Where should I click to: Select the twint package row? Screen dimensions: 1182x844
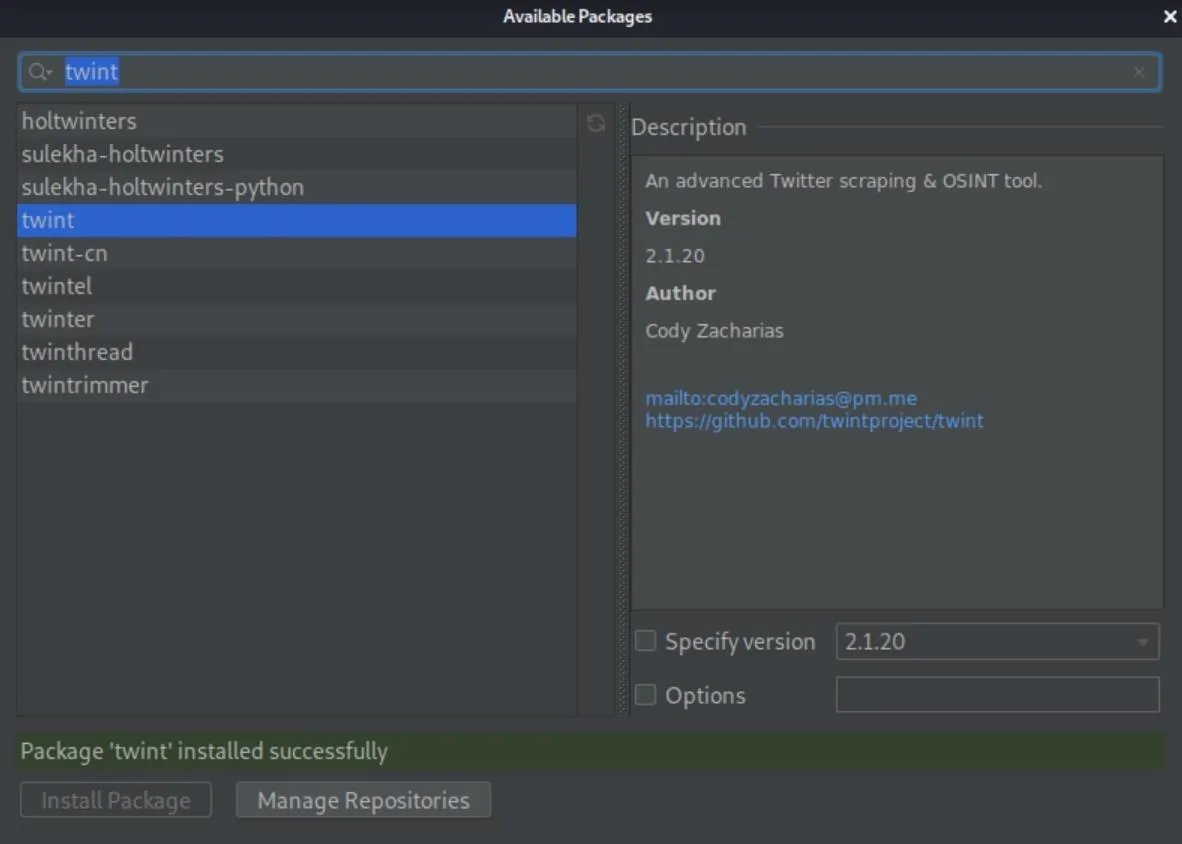click(x=296, y=220)
